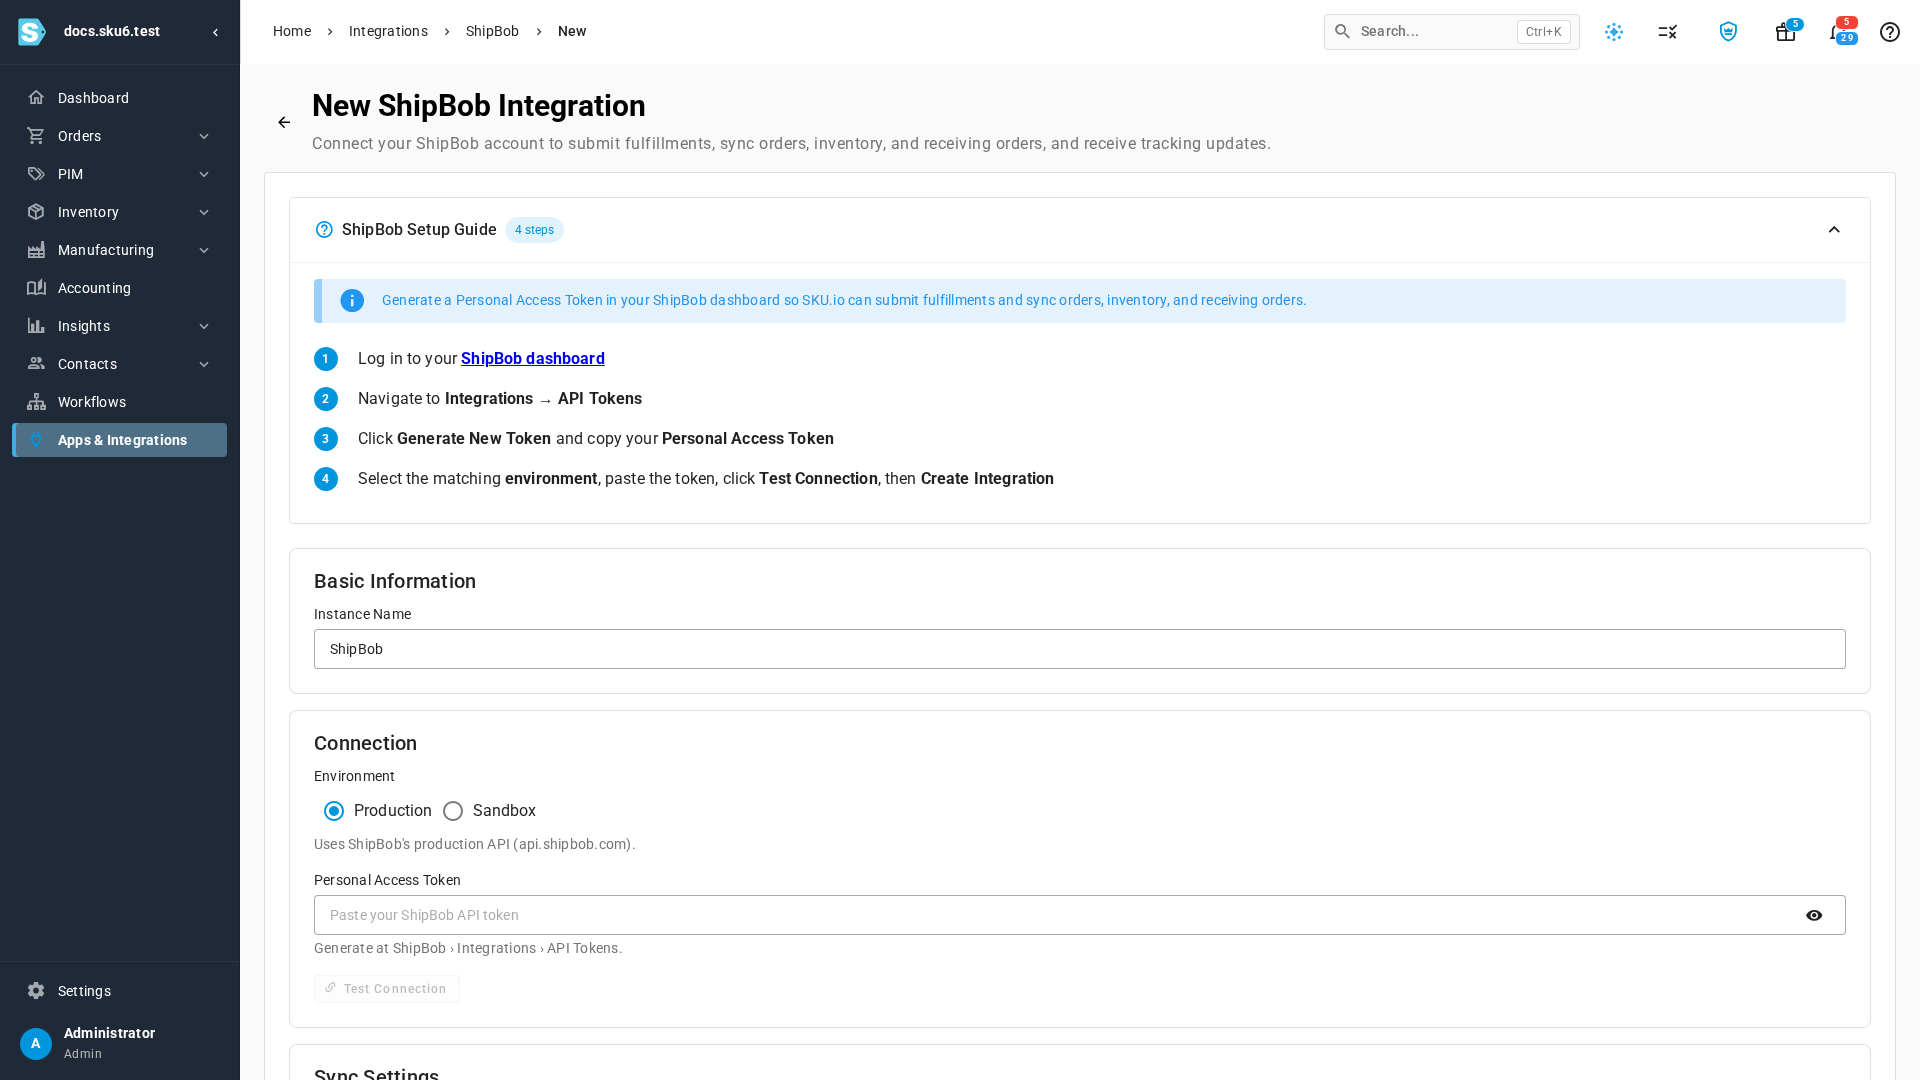Click the shield icon in header
Viewport: 1920px width, 1080px height.
(x=1728, y=32)
